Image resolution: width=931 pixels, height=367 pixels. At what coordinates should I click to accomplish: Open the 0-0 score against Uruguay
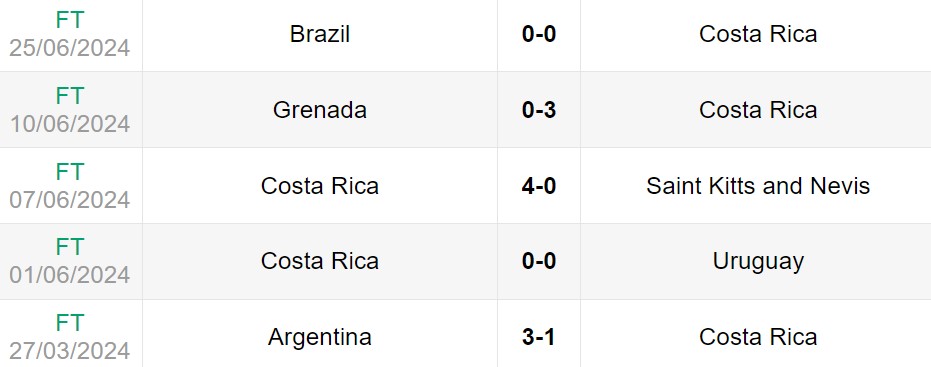tap(539, 261)
